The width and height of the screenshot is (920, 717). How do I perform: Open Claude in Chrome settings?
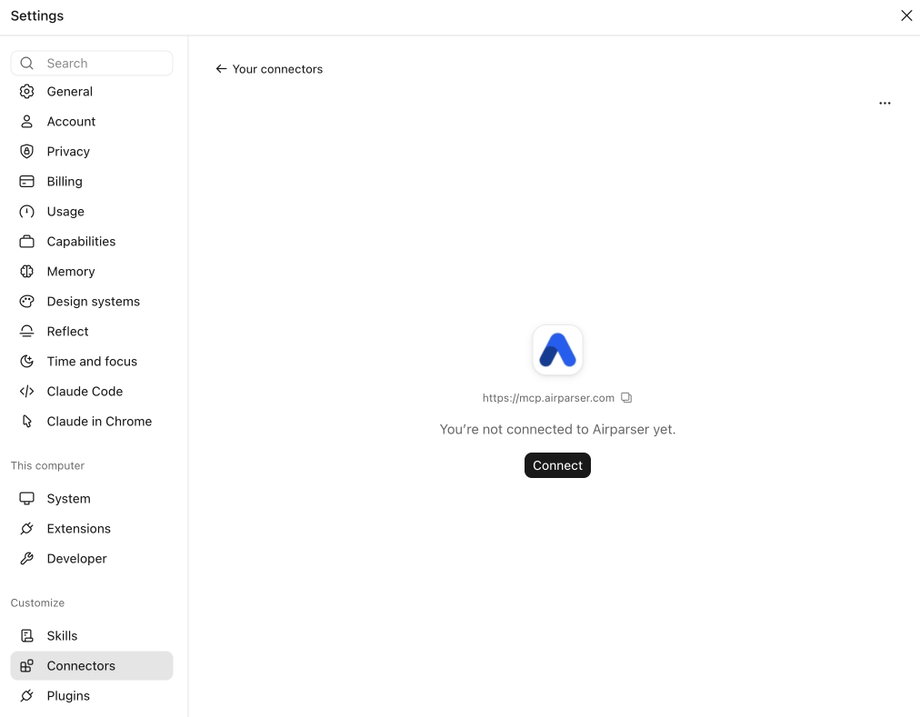pyautogui.click(x=92, y=421)
